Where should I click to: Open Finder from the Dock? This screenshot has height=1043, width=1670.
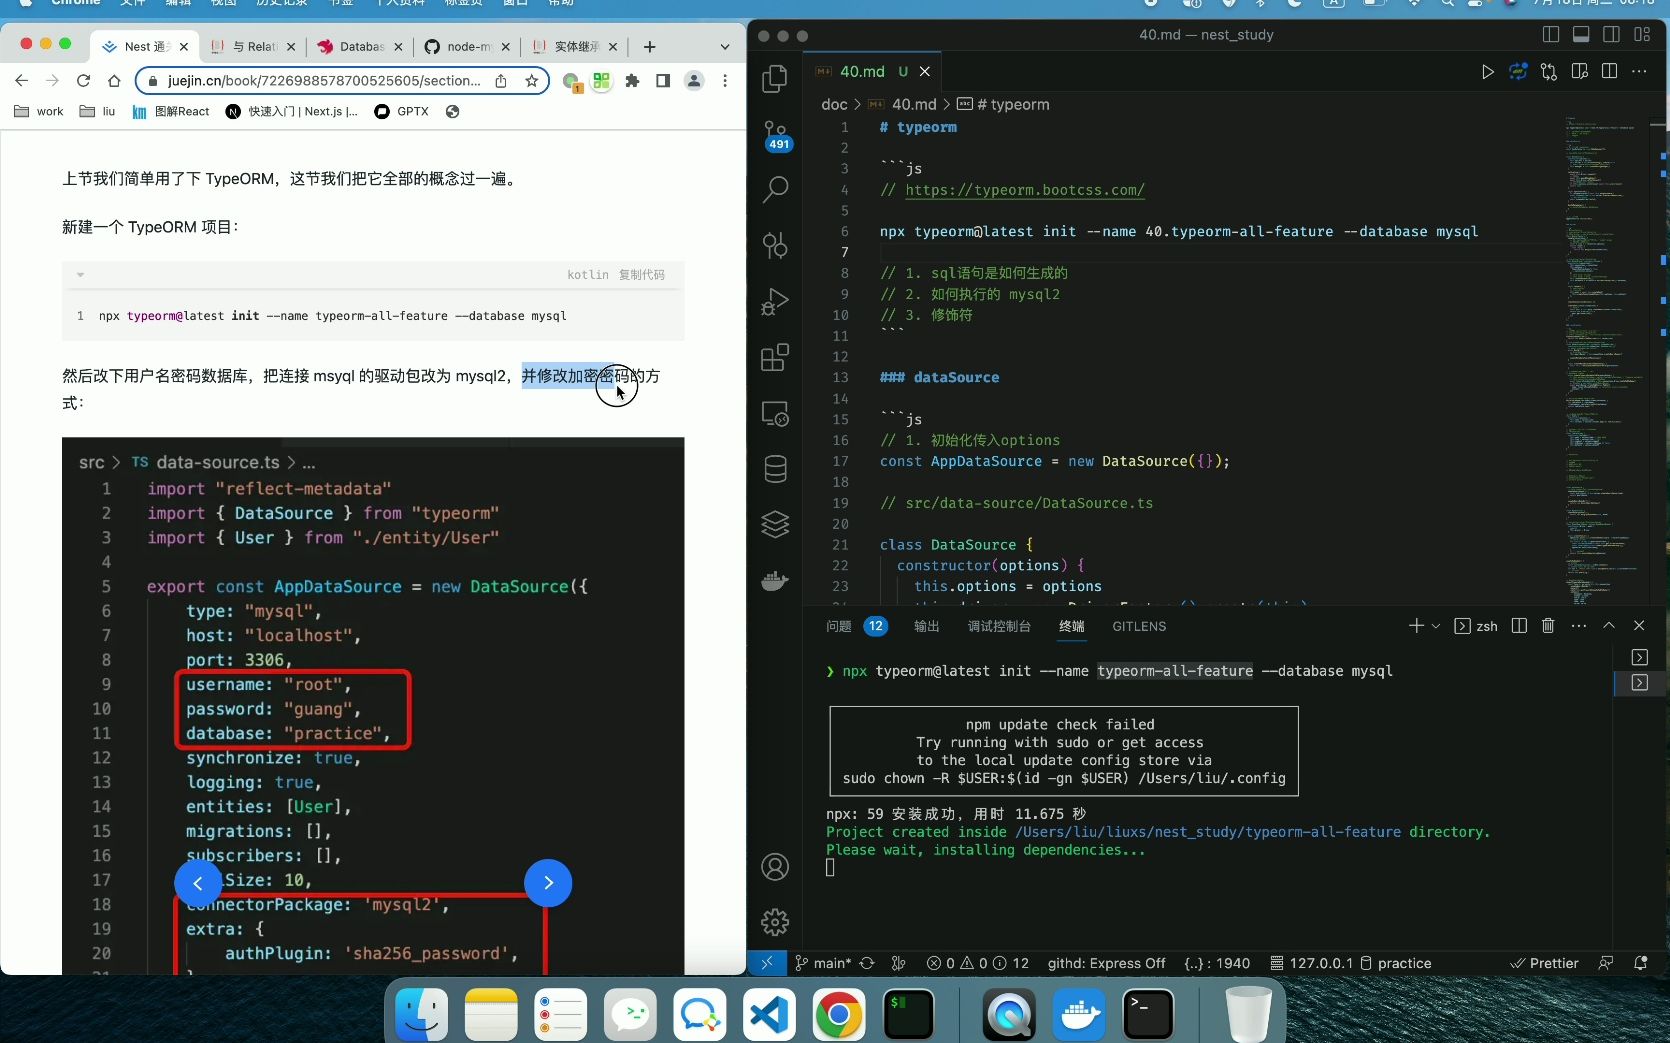(421, 1014)
